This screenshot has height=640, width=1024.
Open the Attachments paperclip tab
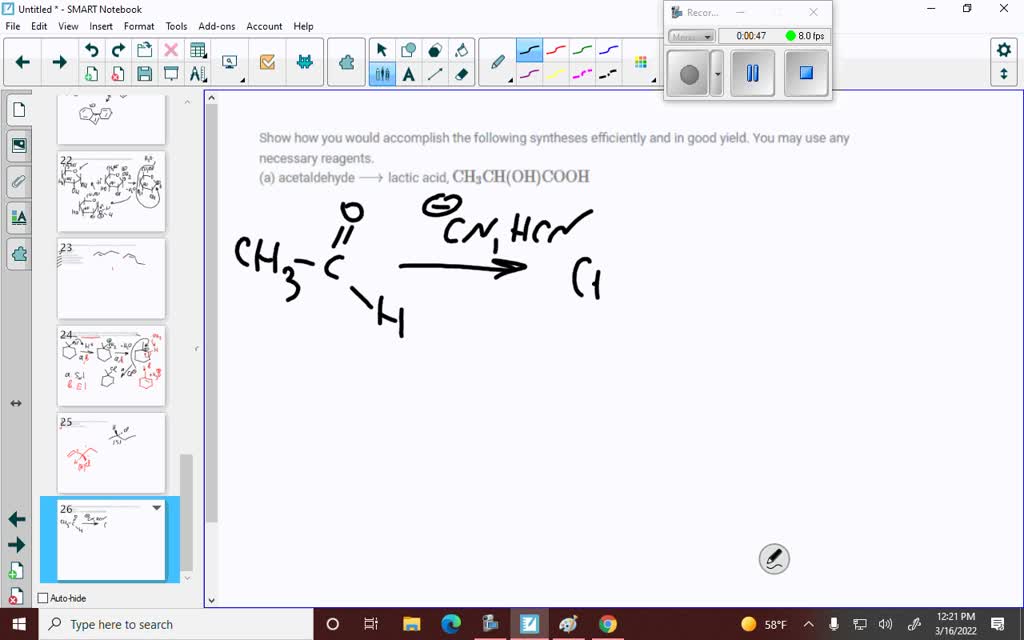pos(18,181)
